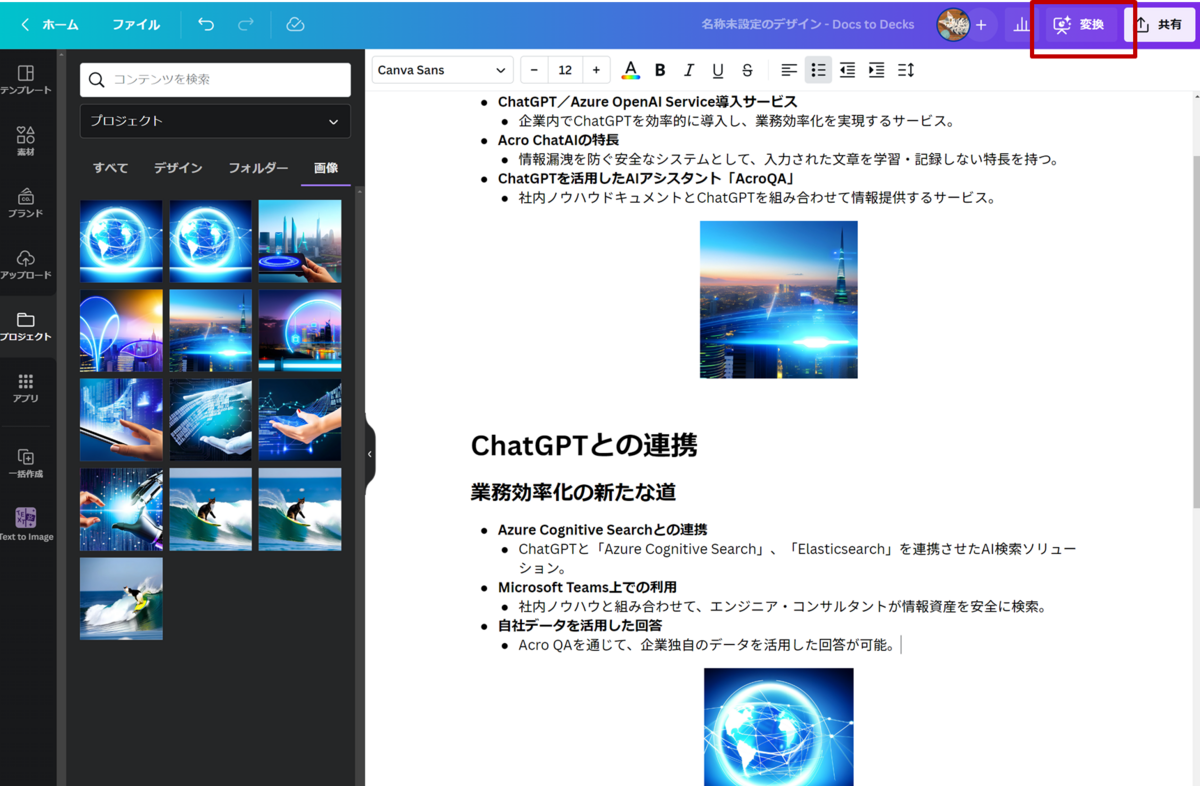
Task: Click the undo arrow
Action: (206, 24)
